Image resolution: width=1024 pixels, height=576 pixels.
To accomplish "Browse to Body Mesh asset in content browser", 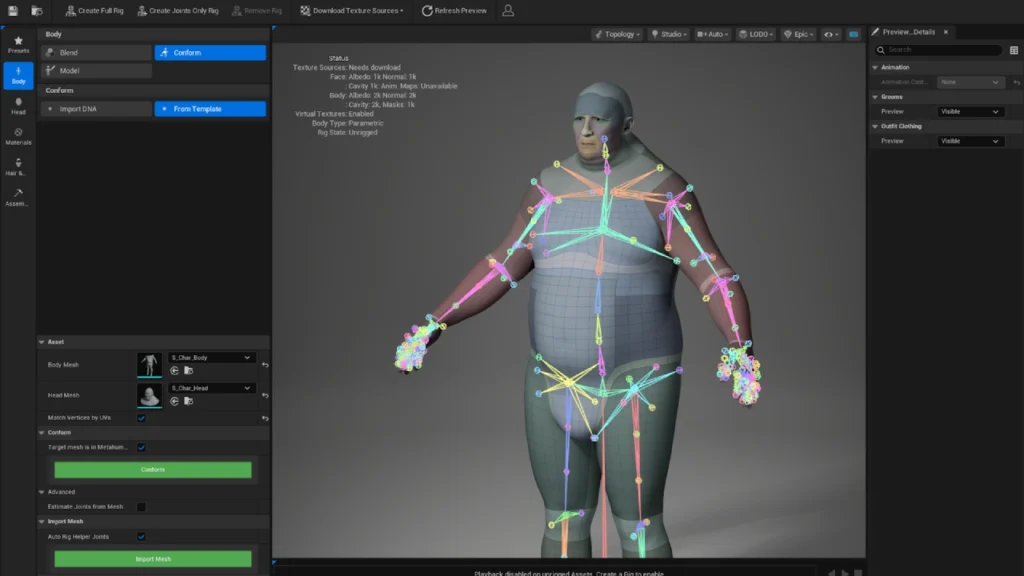I will pos(188,371).
